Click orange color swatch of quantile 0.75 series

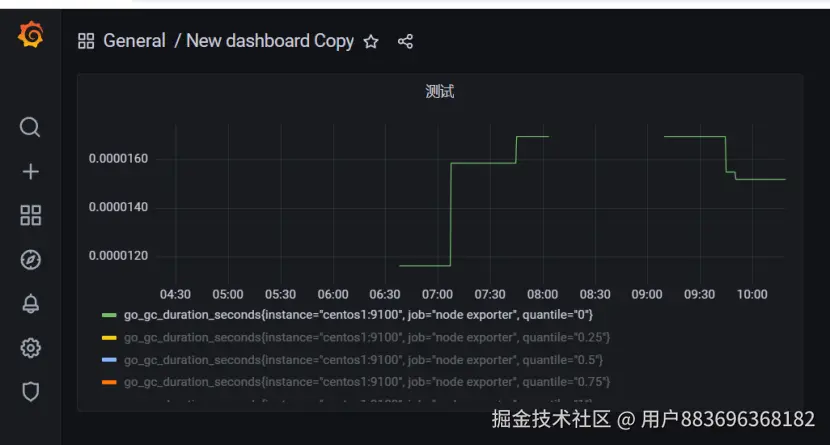[x=109, y=382]
